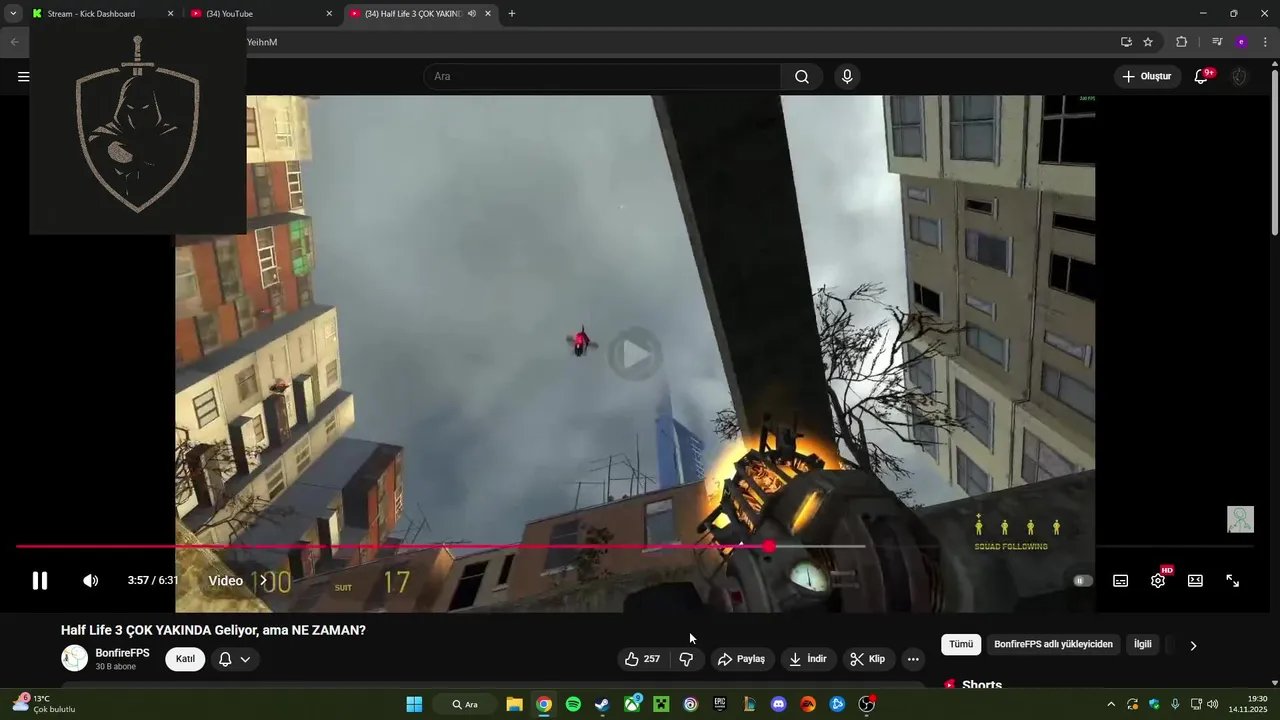Open BonfireFPS channel avatar
Image resolution: width=1280 pixels, height=720 pixels.
75,658
